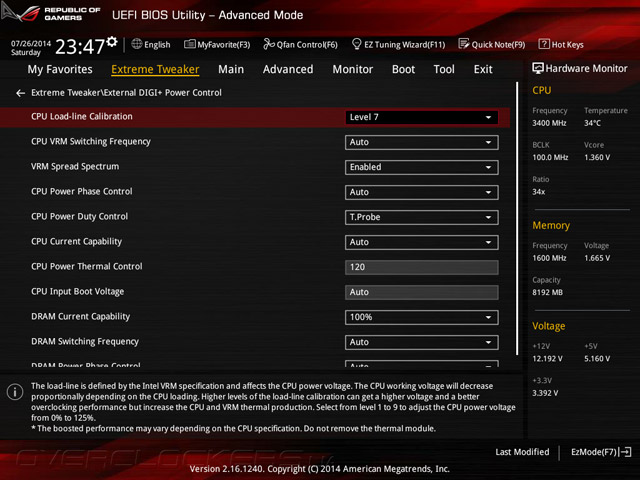640x480 pixels.
Task: Go back using the left arrow icon
Action: 20,93
